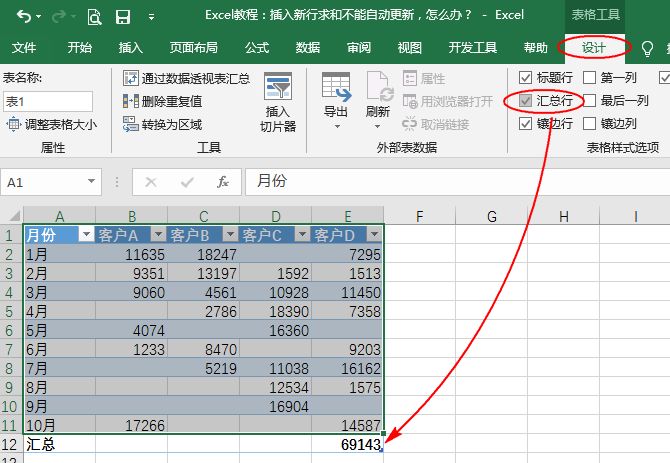Toggle the Banded Rows (镶边行) checkbox
This screenshot has height=463, width=670.
pos(525,123)
